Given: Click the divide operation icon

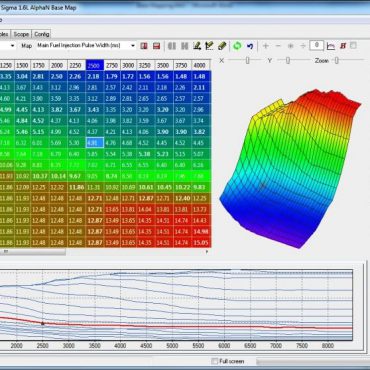Looking at the screenshot, I should click(303, 46).
